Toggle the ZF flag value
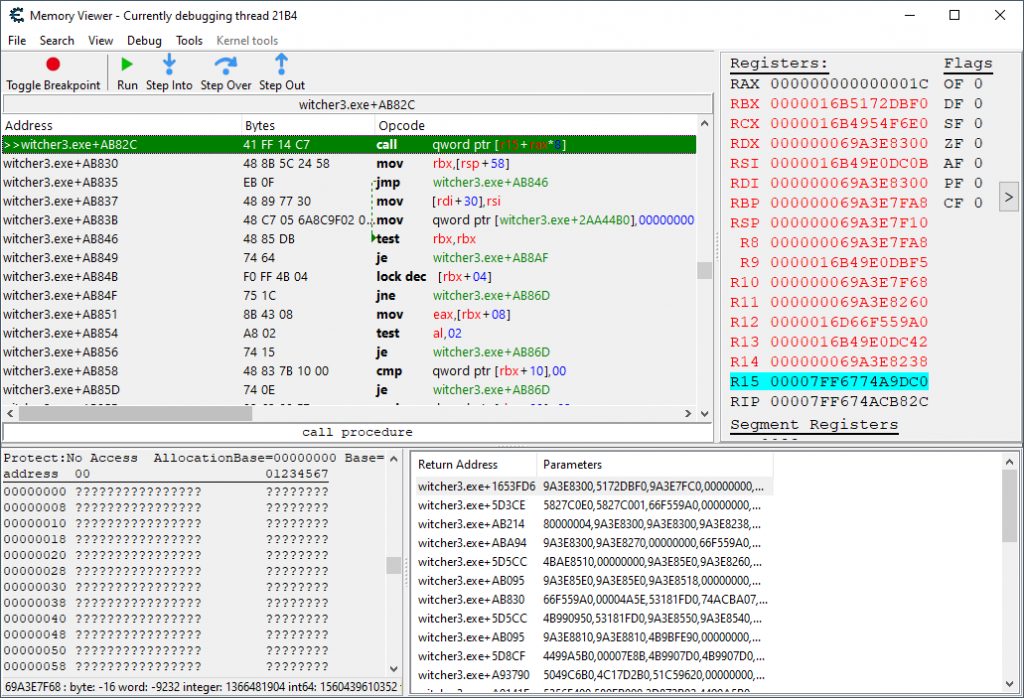 click(x=978, y=143)
